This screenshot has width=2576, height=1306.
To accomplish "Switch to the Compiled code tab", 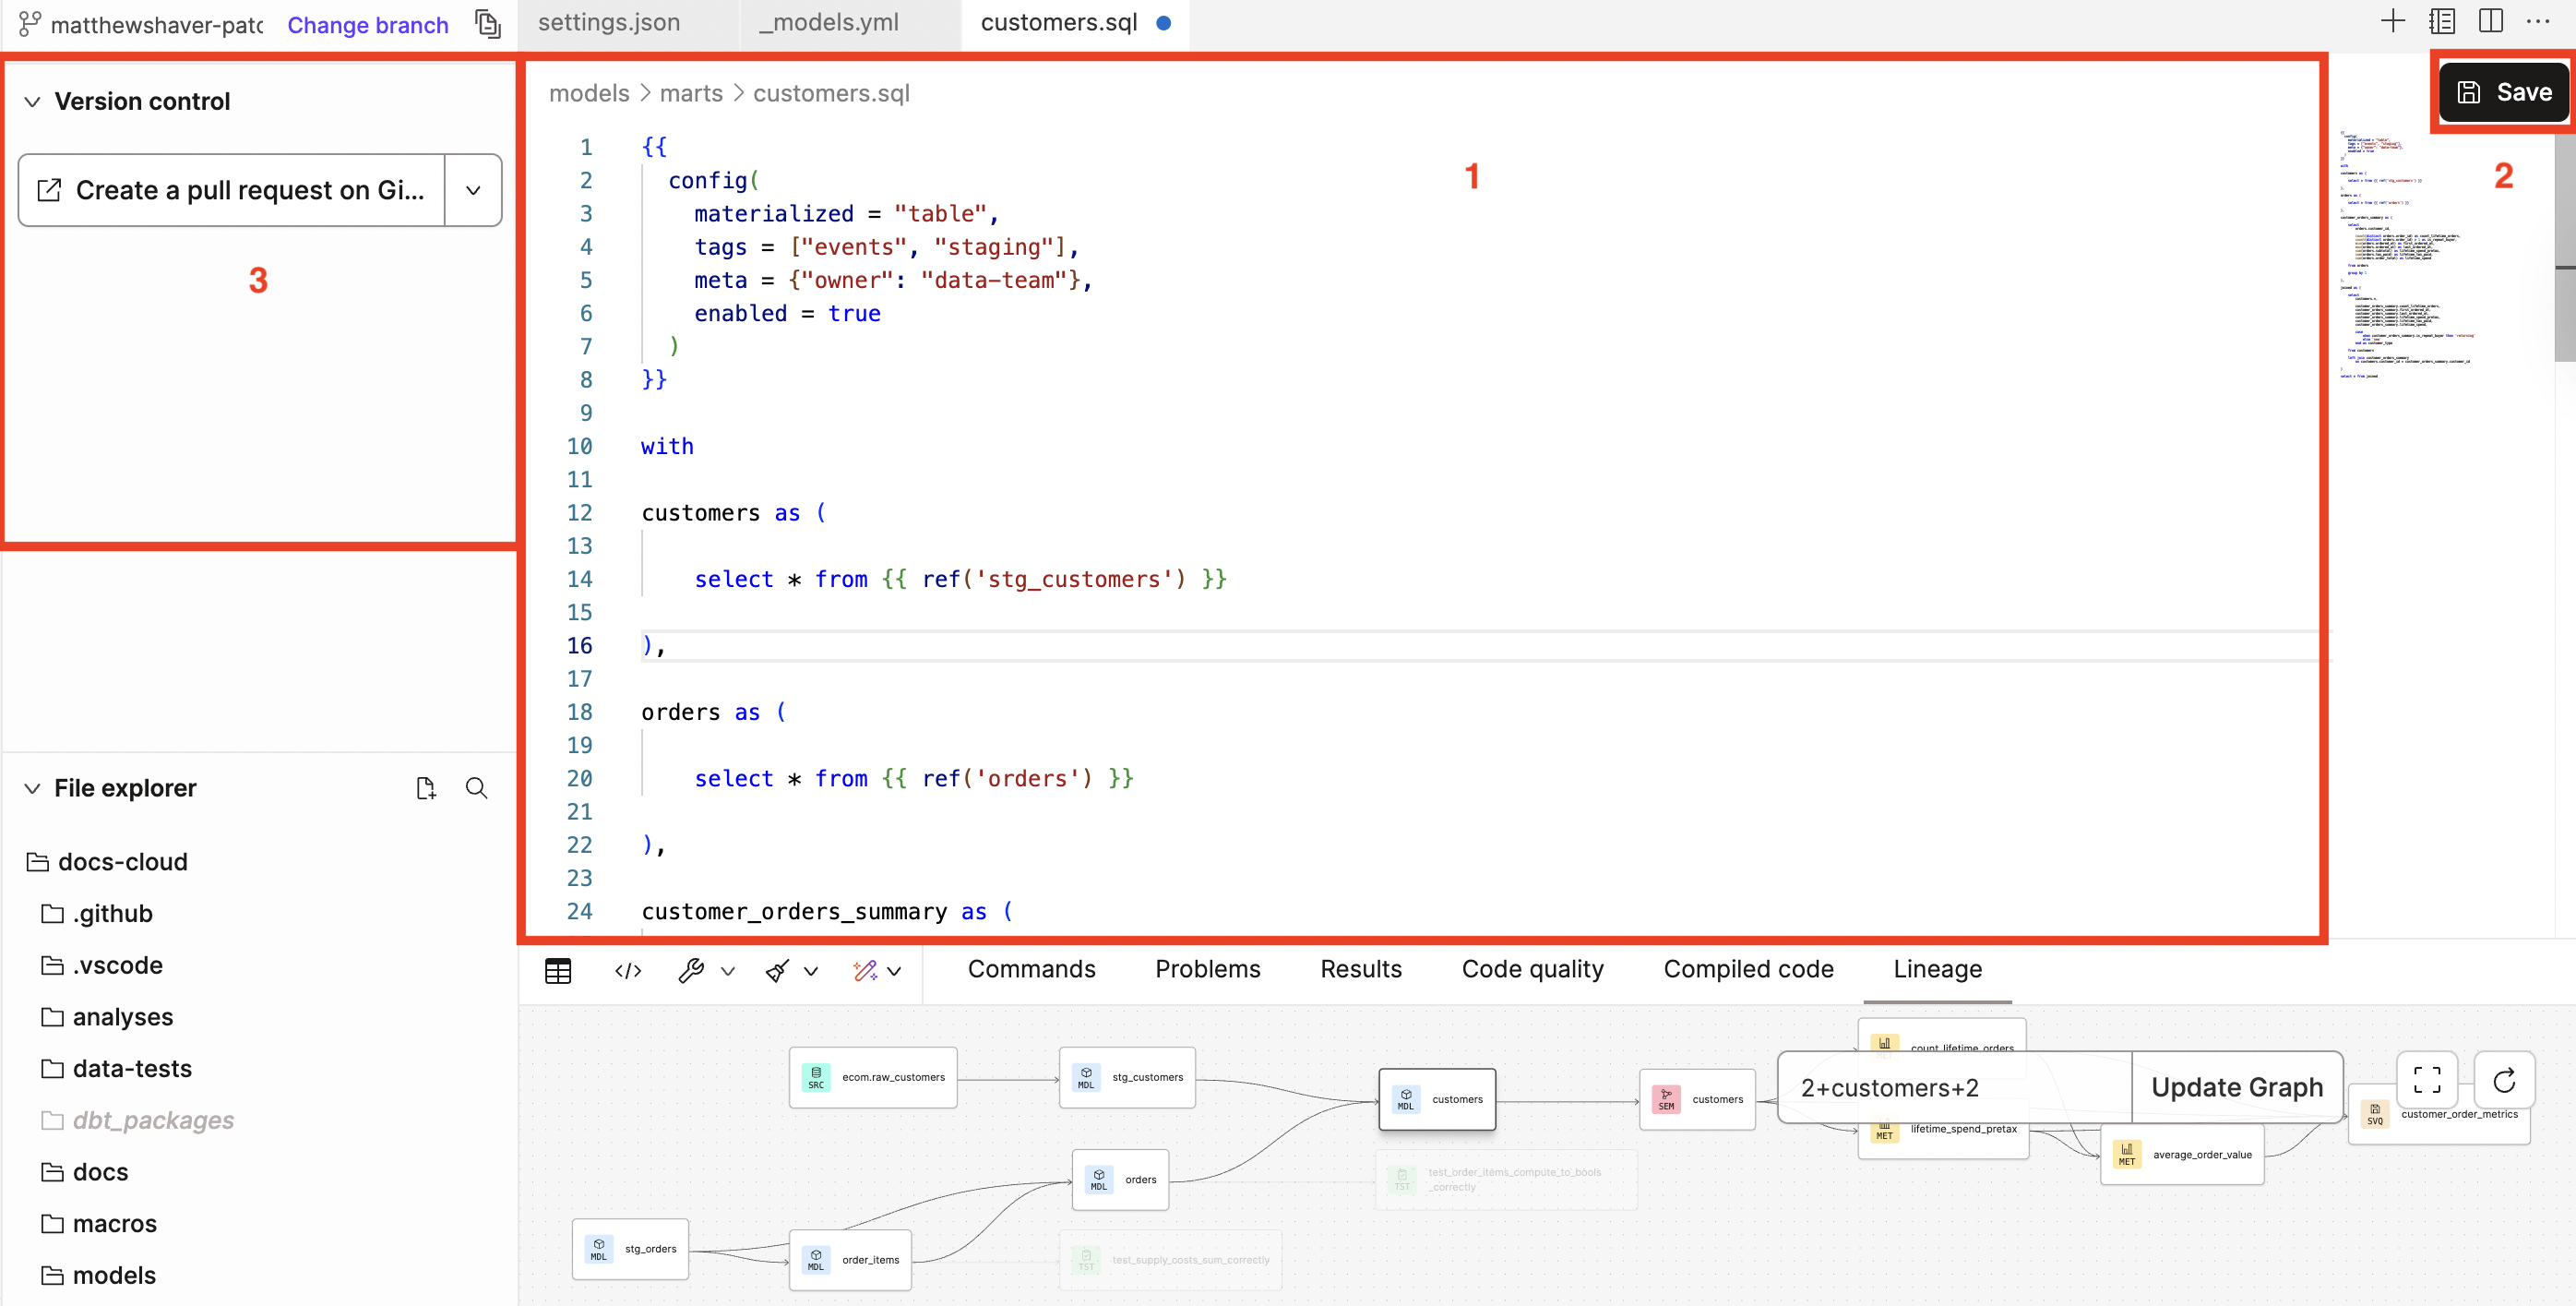I will [x=1748, y=969].
